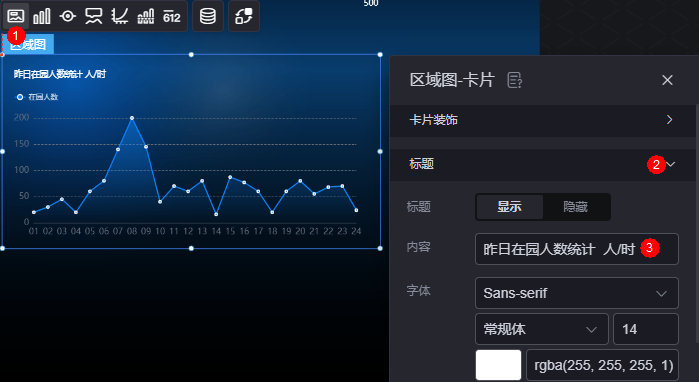Click the white title color swatch

pyautogui.click(x=498, y=365)
